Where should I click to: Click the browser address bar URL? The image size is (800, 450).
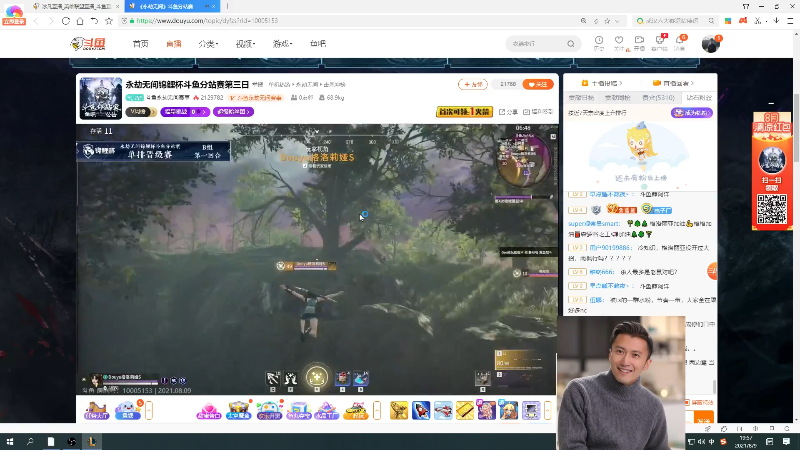pyautogui.click(x=207, y=21)
